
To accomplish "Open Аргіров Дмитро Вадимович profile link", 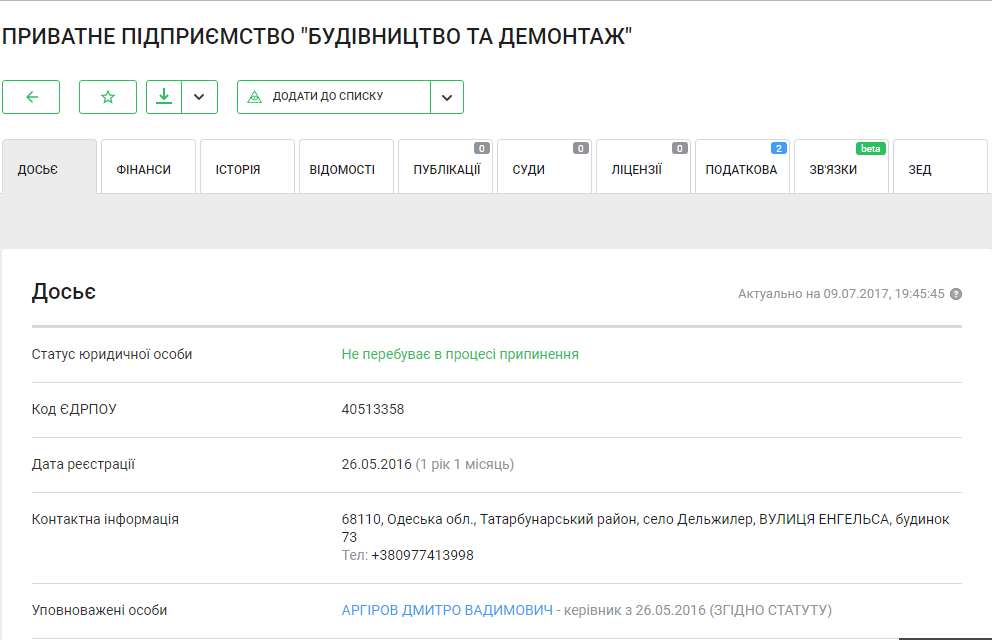I will (447, 610).
